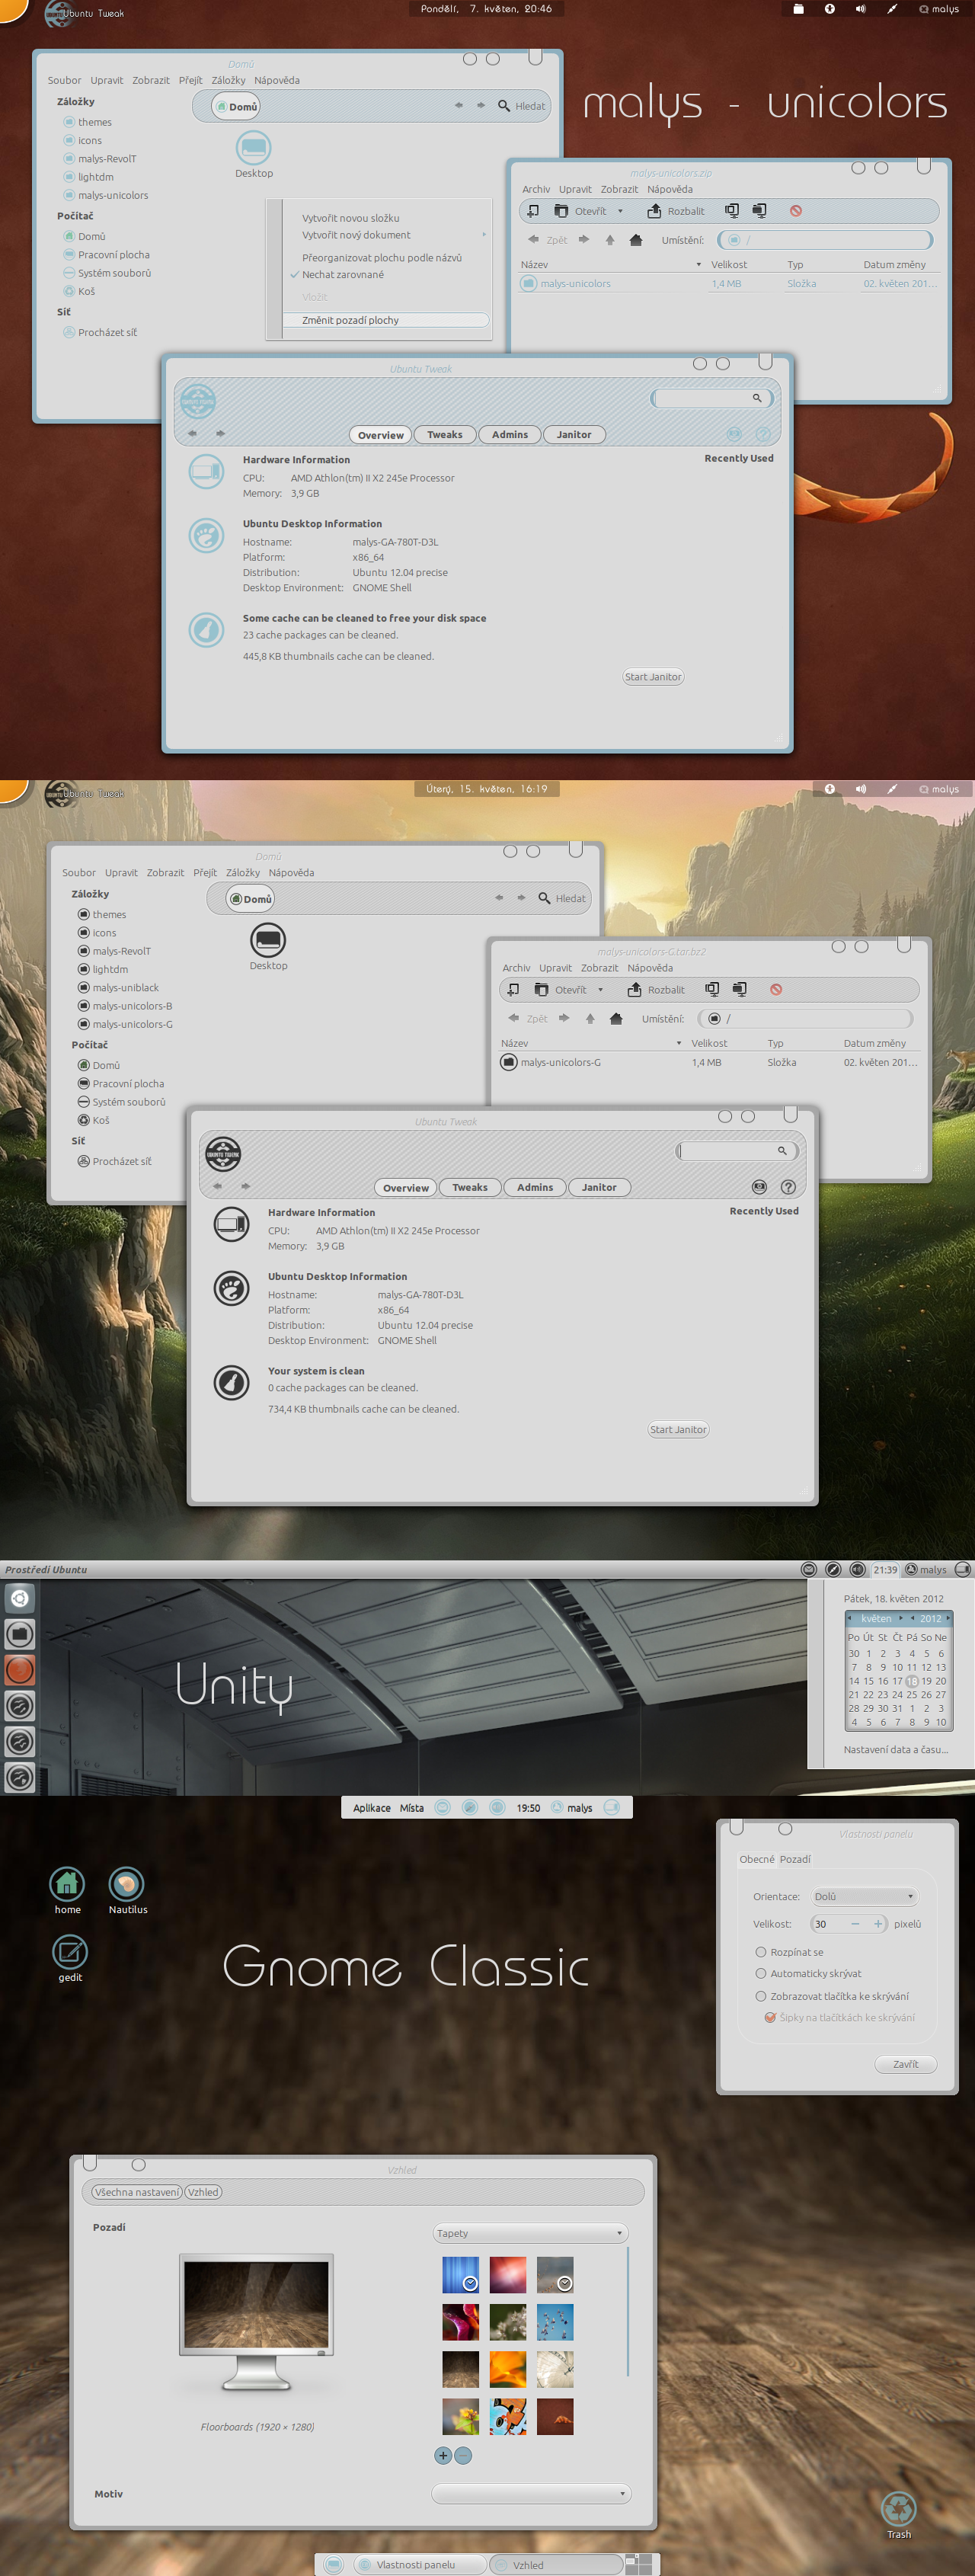Open Tapety dropdown in Vzhled window

coord(530,2234)
